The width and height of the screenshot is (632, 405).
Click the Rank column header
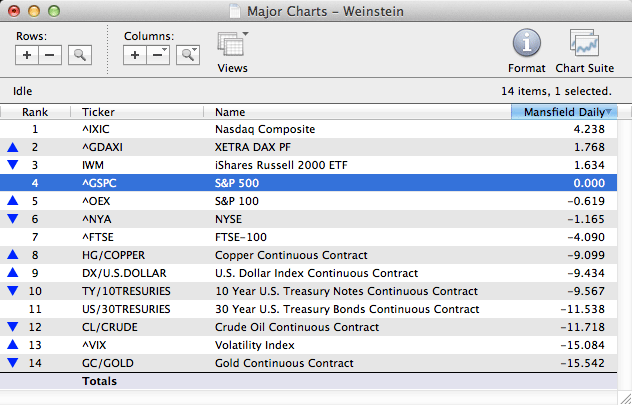point(35,112)
